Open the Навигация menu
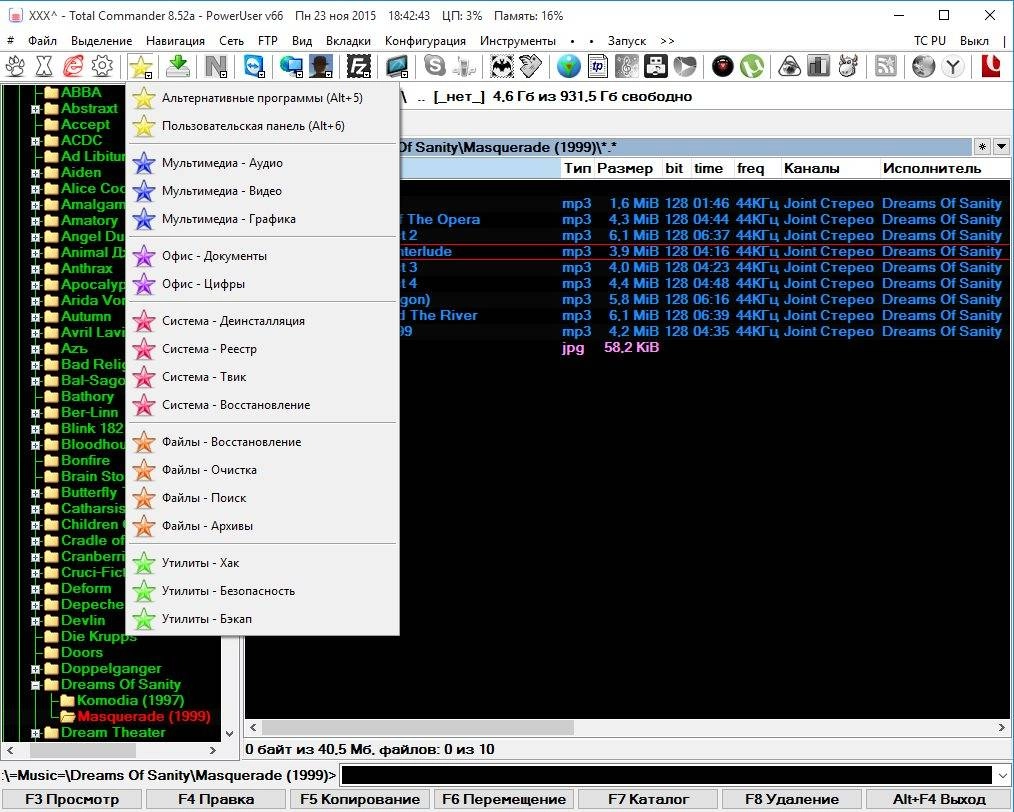This screenshot has height=812, width=1014. 175,41
